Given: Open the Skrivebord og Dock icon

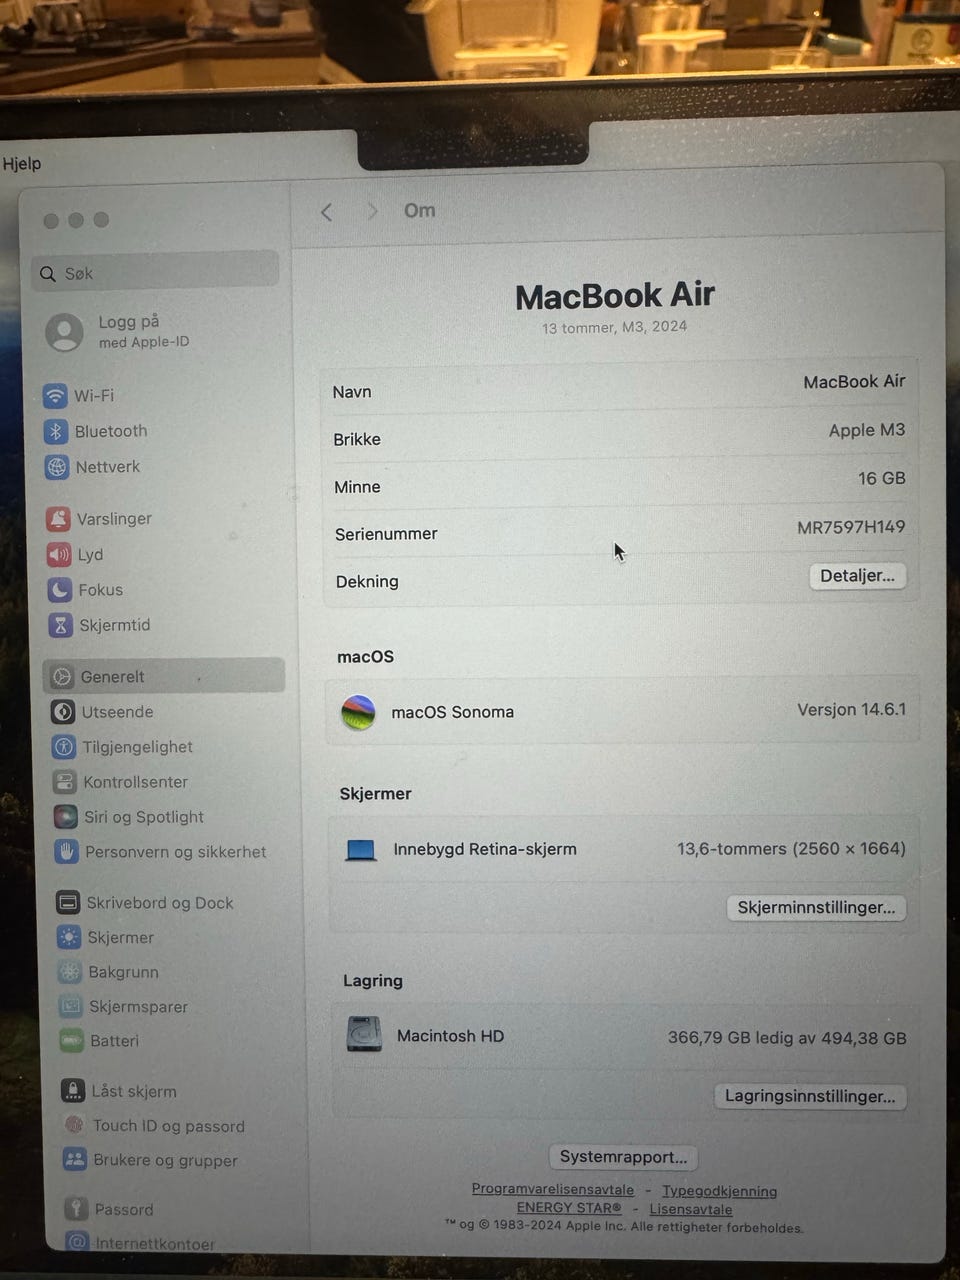Looking at the screenshot, I should 68,903.
